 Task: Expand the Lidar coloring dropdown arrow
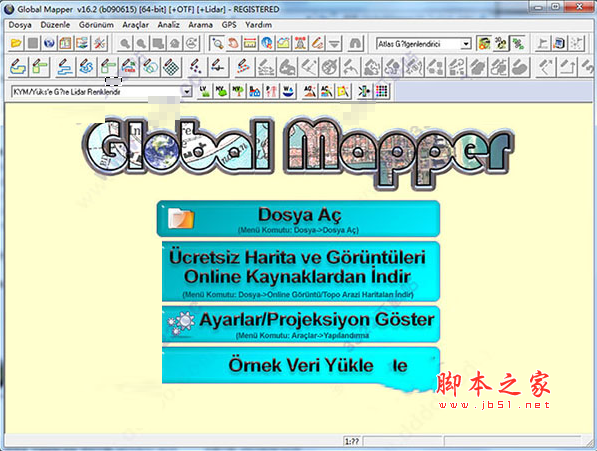click(x=187, y=92)
